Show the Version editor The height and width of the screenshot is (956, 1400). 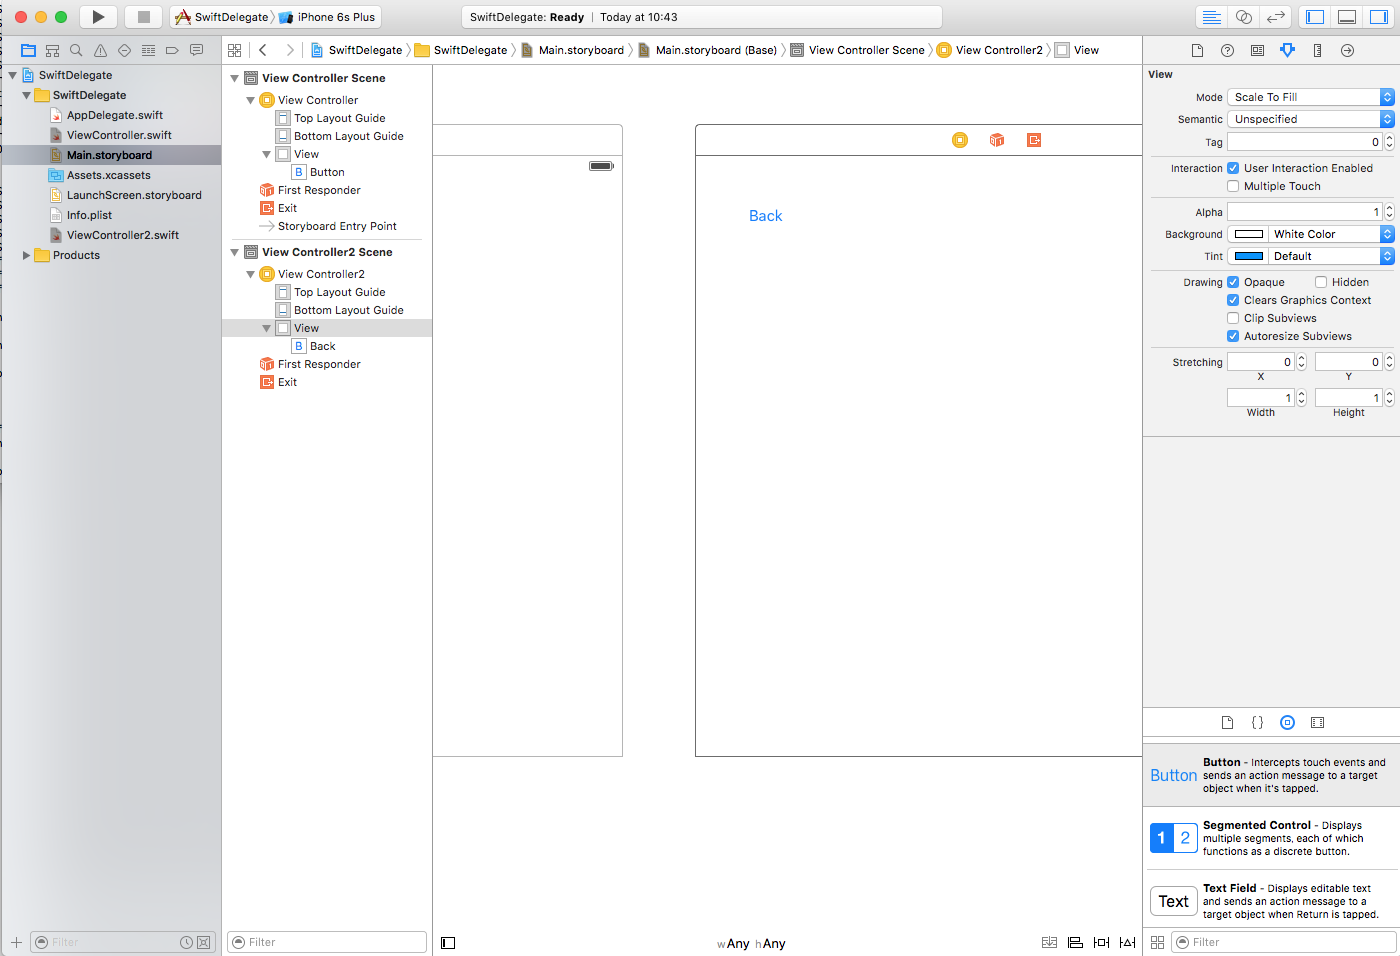(1275, 17)
